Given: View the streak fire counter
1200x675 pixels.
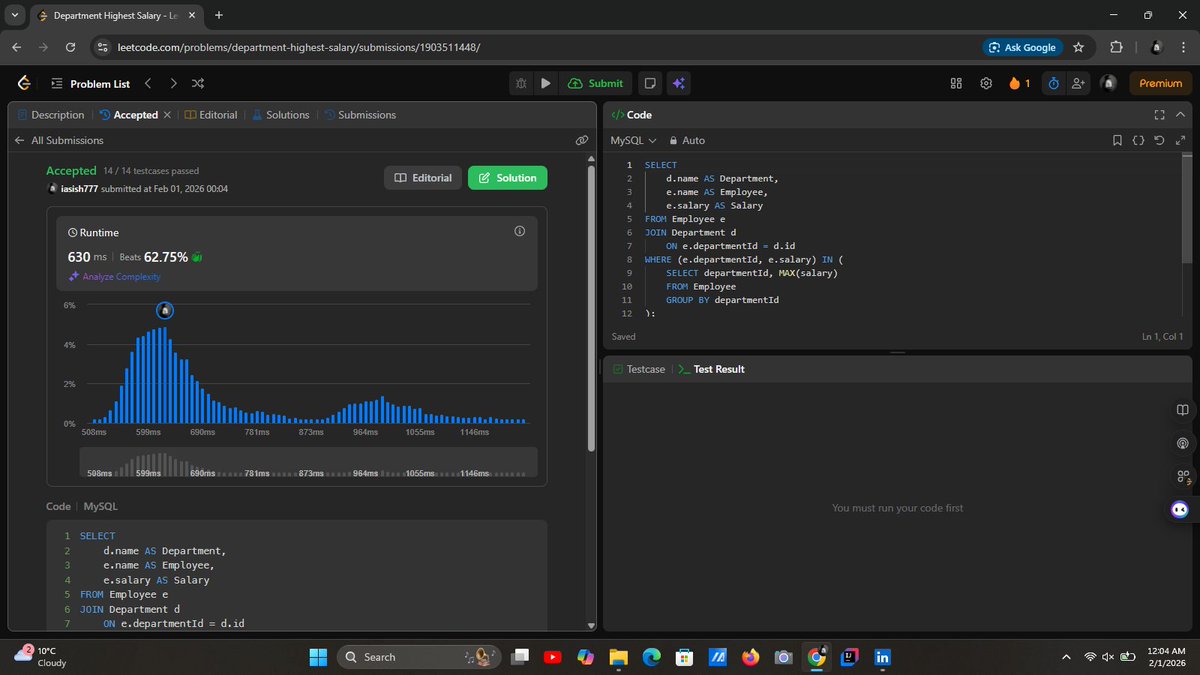Looking at the screenshot, I should 1019,84.
